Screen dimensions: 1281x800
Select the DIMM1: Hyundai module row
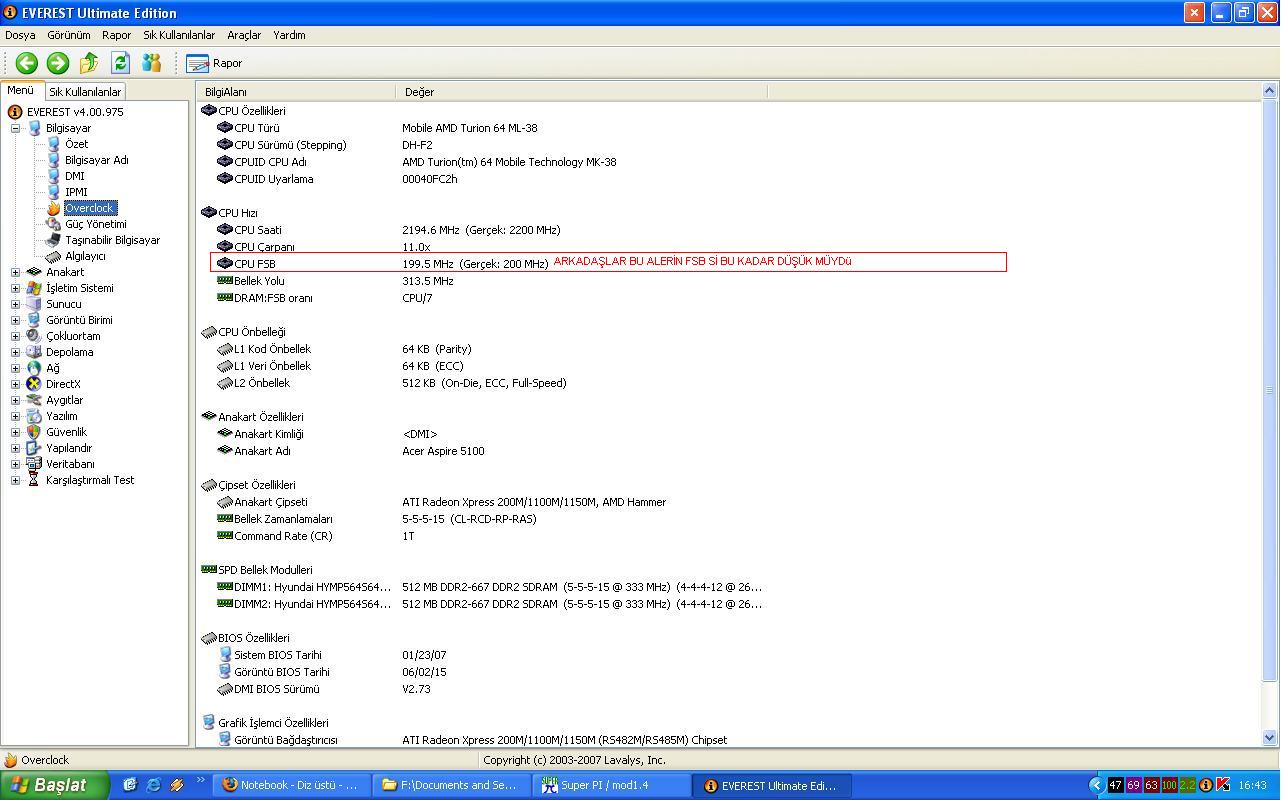click(x=490, y=587)
